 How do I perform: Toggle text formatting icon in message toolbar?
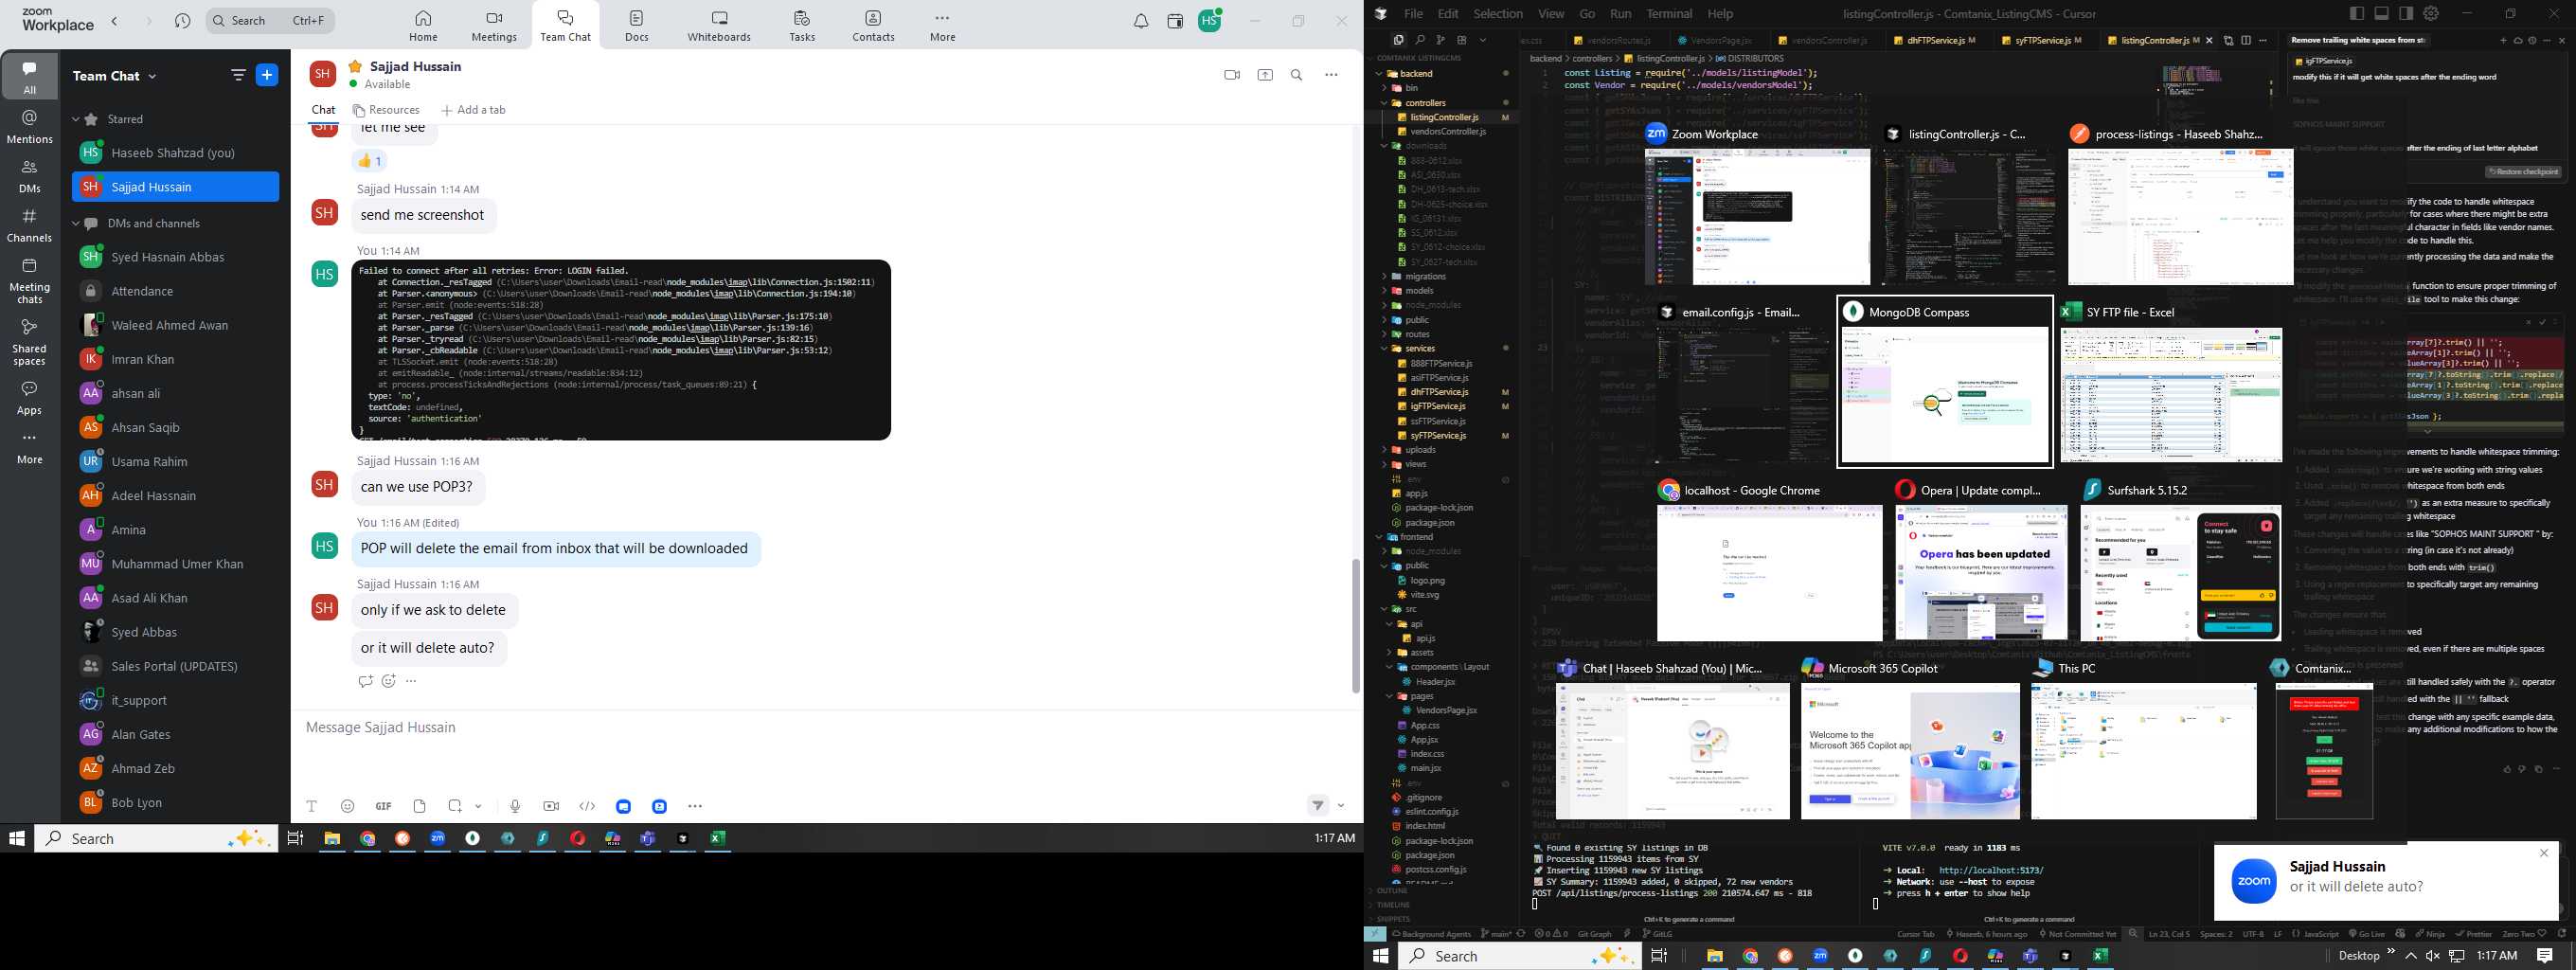(x=312, y=806)
